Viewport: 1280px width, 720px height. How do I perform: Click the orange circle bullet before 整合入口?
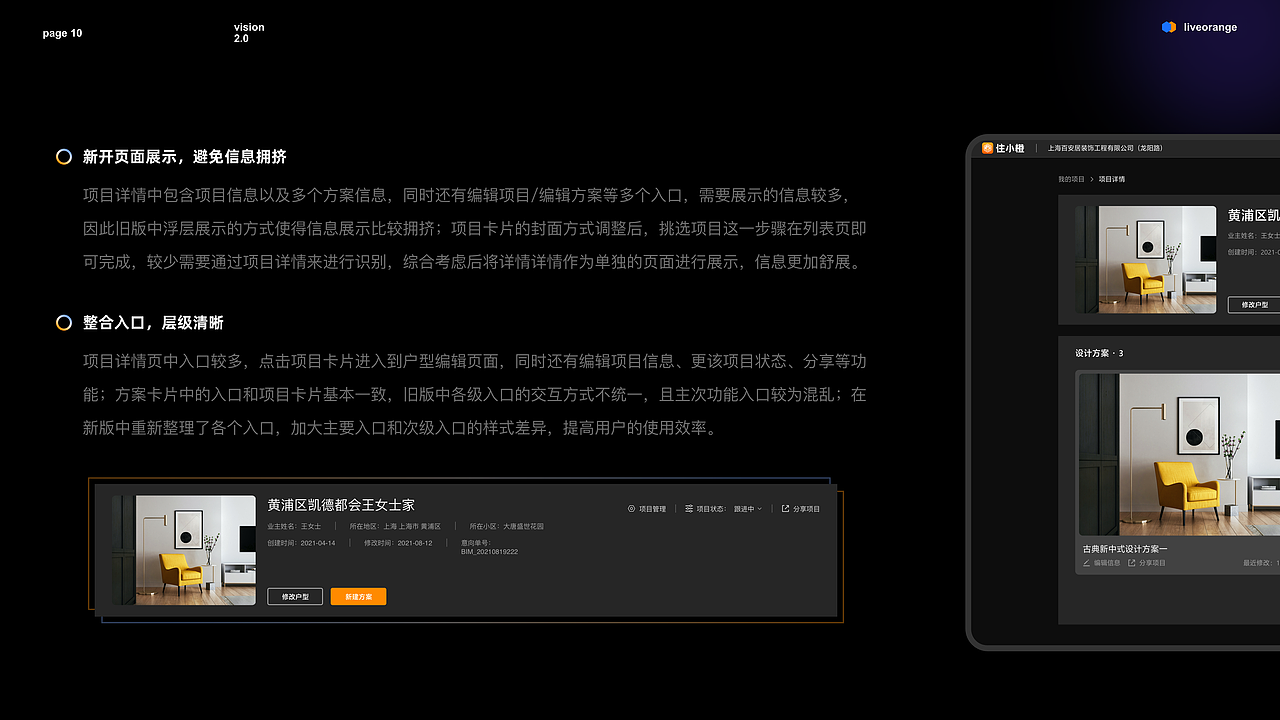tap(64, 323)
